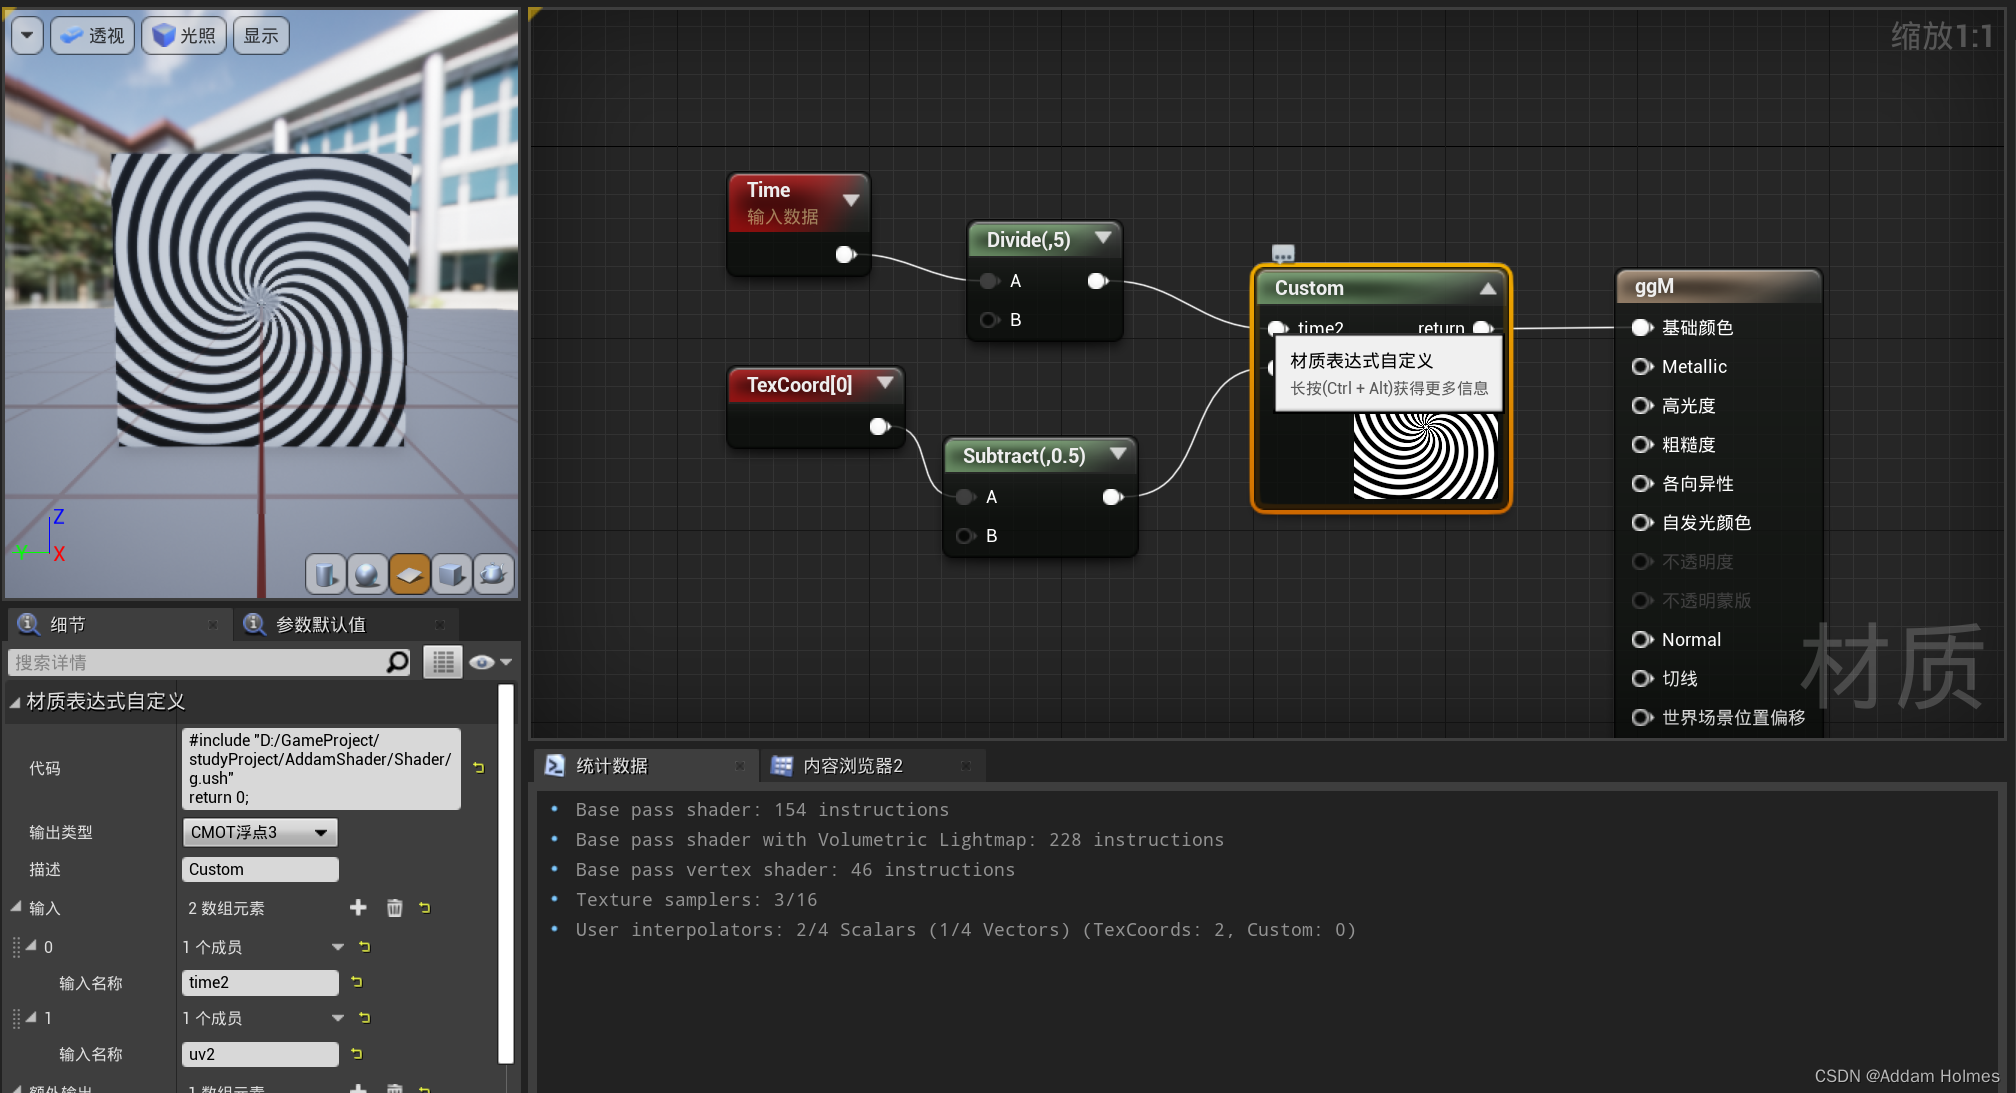
Task: Click the 显示 (Display) mode icon
Action: coord(261,34)
